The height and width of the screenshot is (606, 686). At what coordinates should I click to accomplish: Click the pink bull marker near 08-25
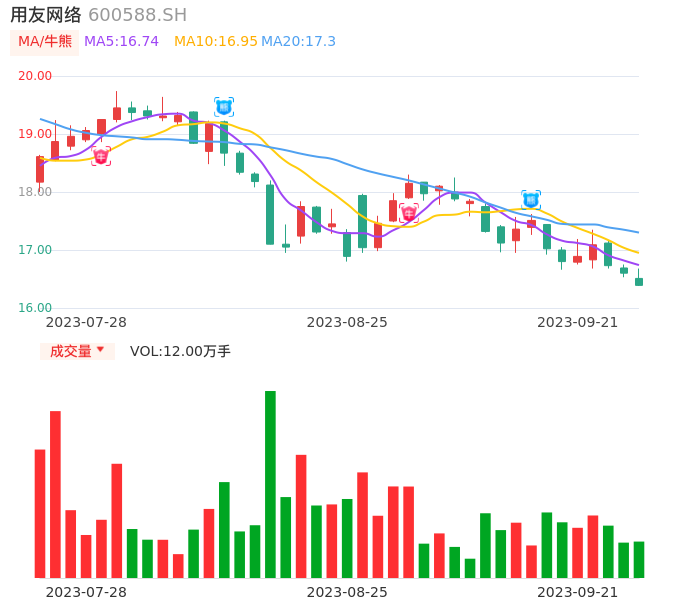pyautogui.click(x=408, y=213)
